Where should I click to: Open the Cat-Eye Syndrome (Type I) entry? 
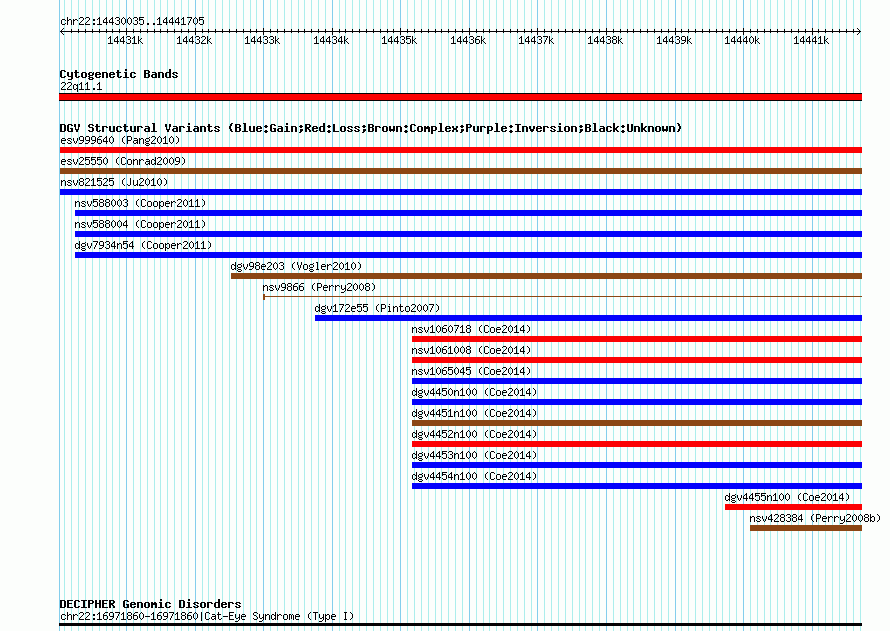tap(207, 616)
